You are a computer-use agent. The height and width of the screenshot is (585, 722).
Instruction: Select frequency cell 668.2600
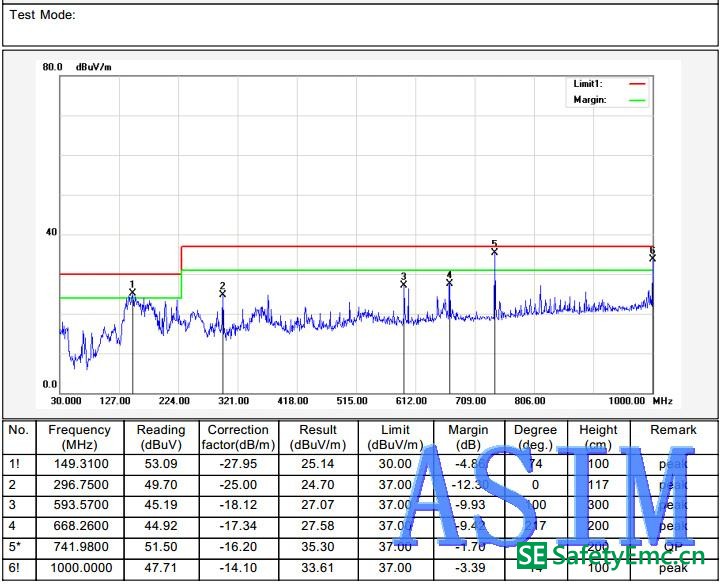[x=81, y=526]
